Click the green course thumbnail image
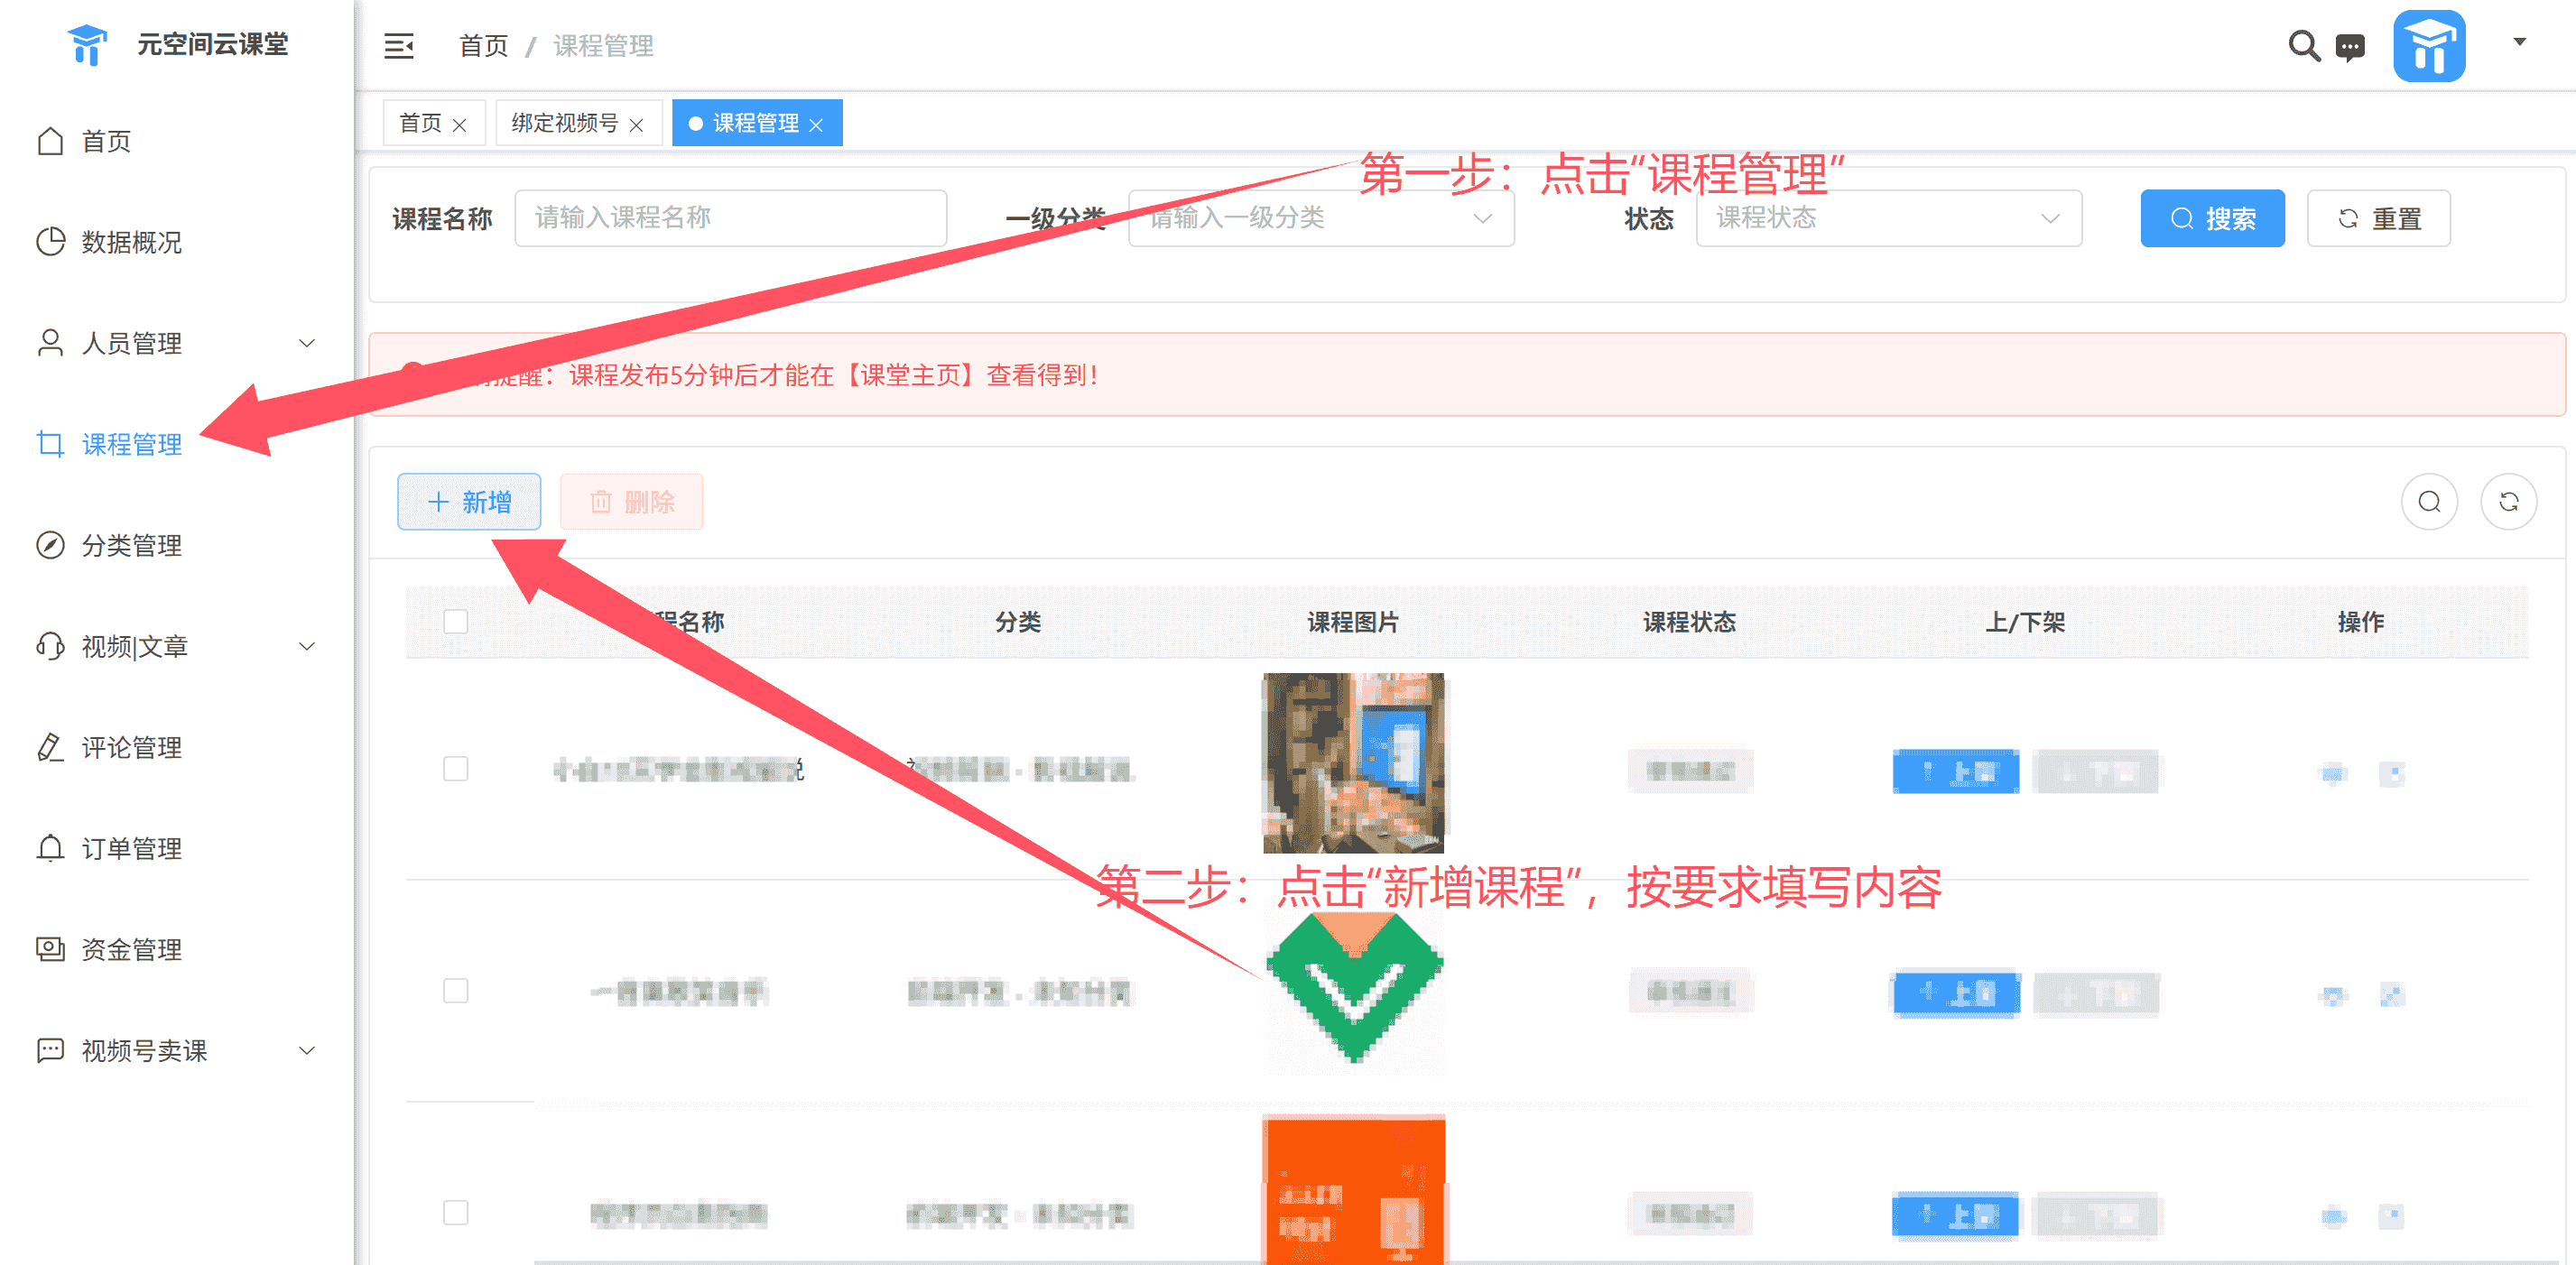Image resolution: width=2576 pixels, height=1265 pixels. pos(1354,991)
